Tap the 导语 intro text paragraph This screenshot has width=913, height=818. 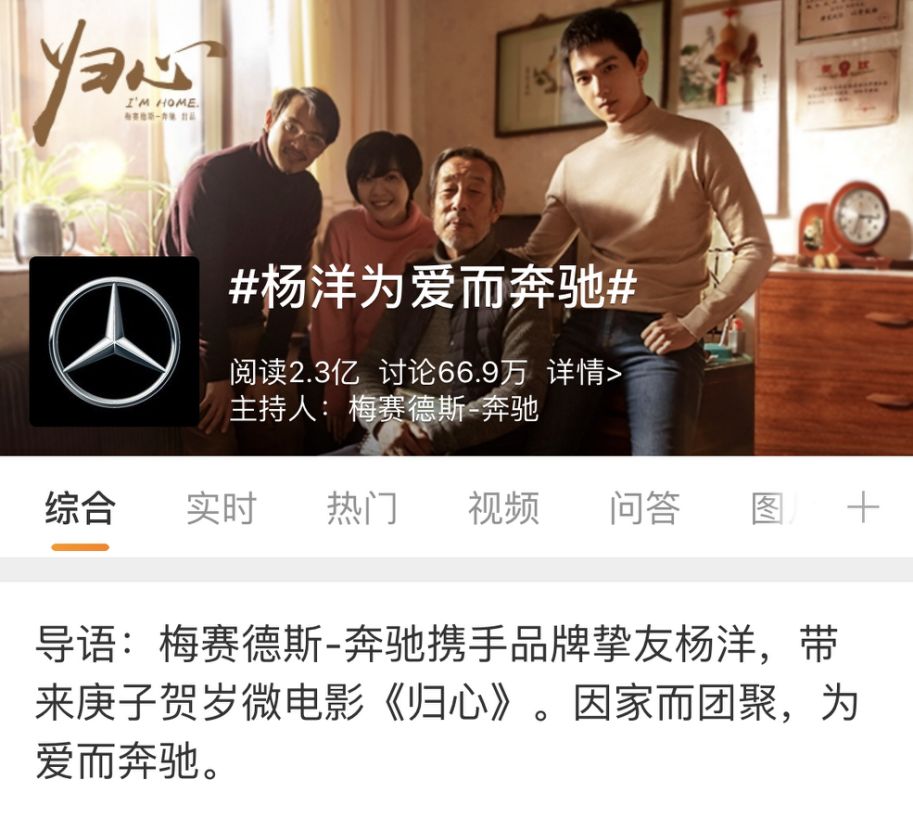[x=446, y=703]
